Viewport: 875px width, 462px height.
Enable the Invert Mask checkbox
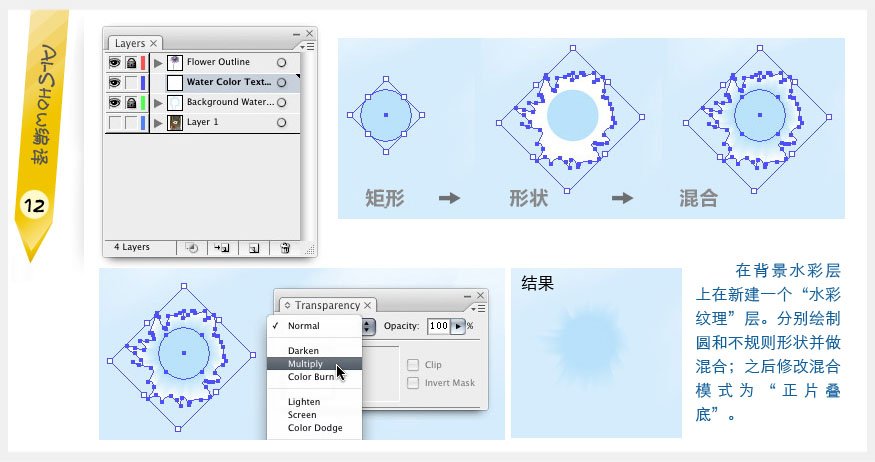click(413, 383)
